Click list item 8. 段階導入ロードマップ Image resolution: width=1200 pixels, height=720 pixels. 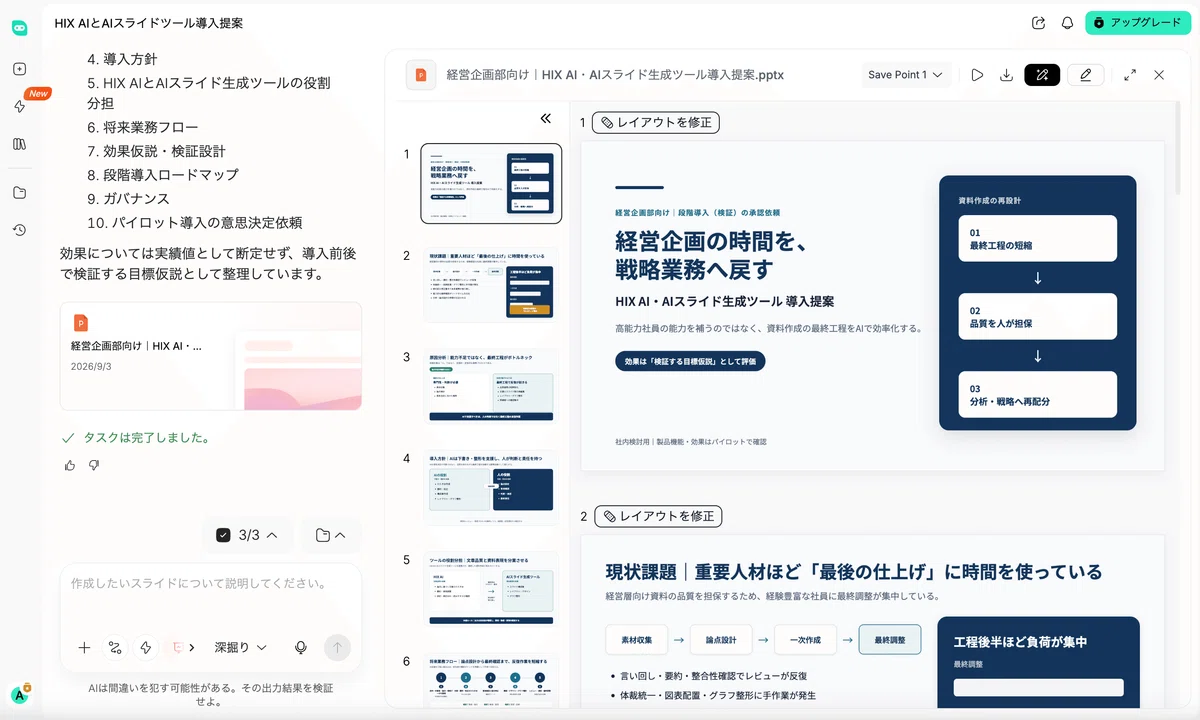pos(163,175)
